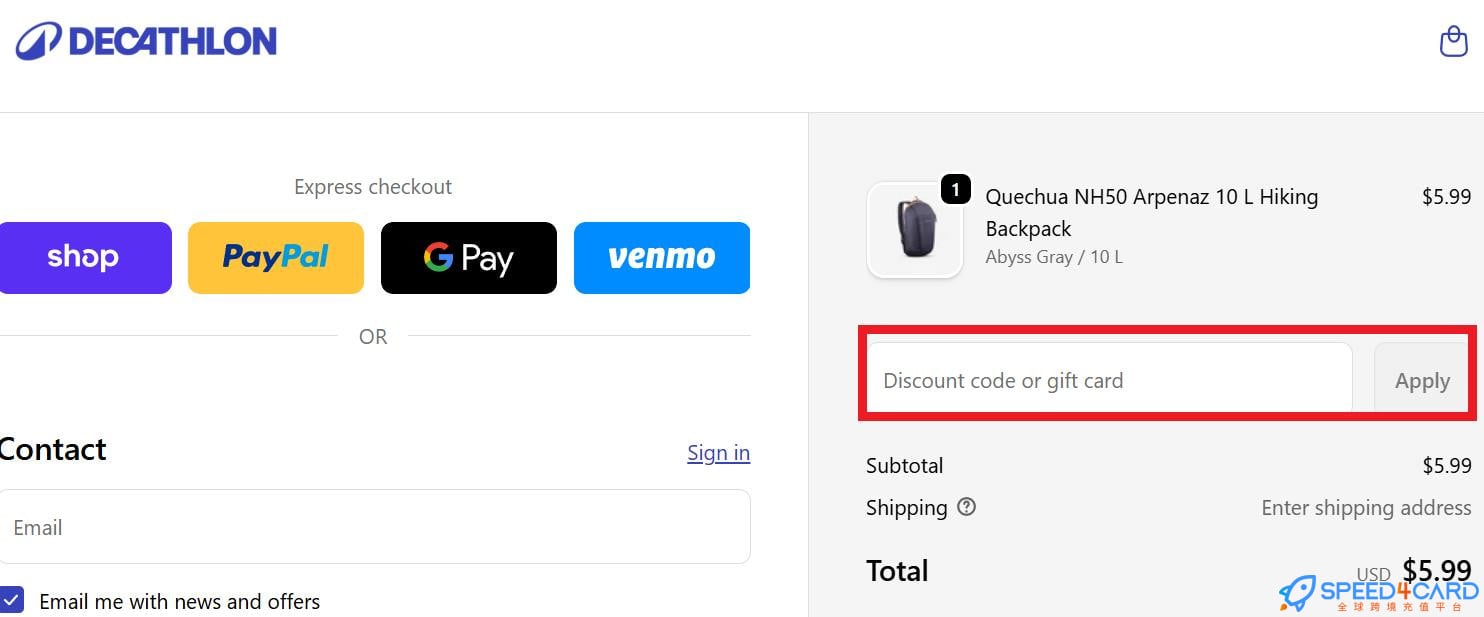Apply the discount code
Viewport: 1484px width, 617px height.
[x=1421, y=381]
